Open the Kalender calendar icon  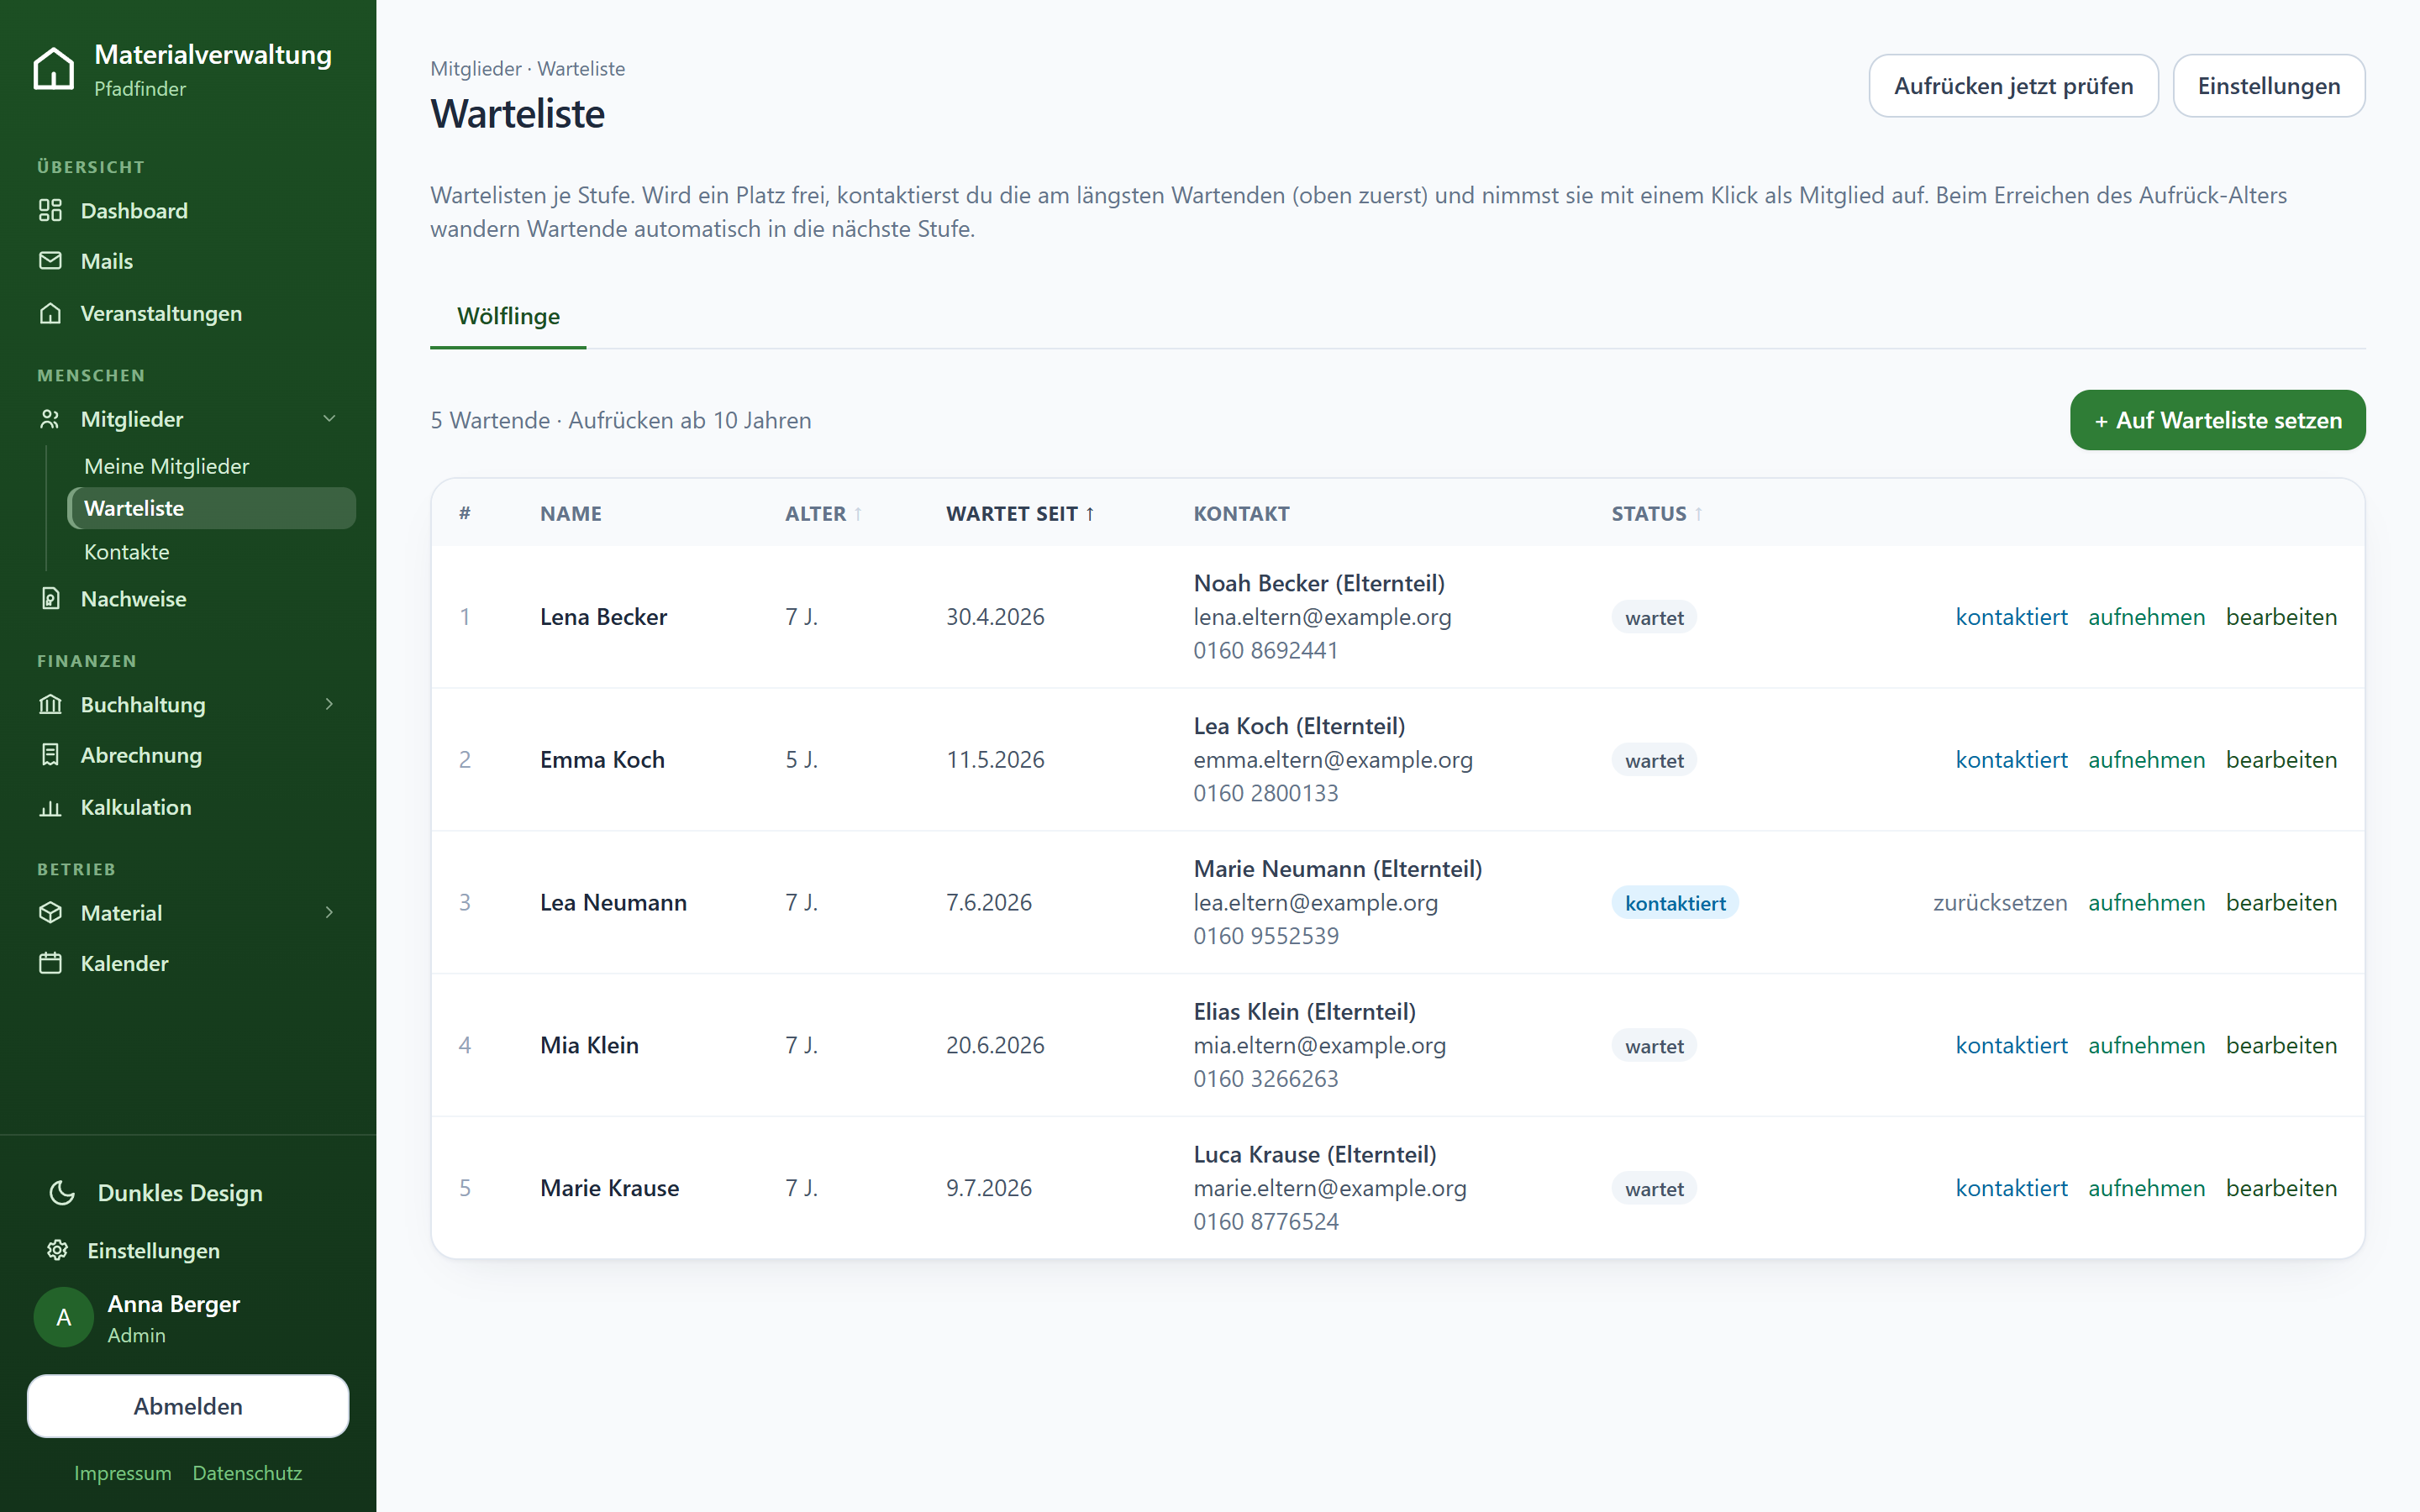pos(50,963)
